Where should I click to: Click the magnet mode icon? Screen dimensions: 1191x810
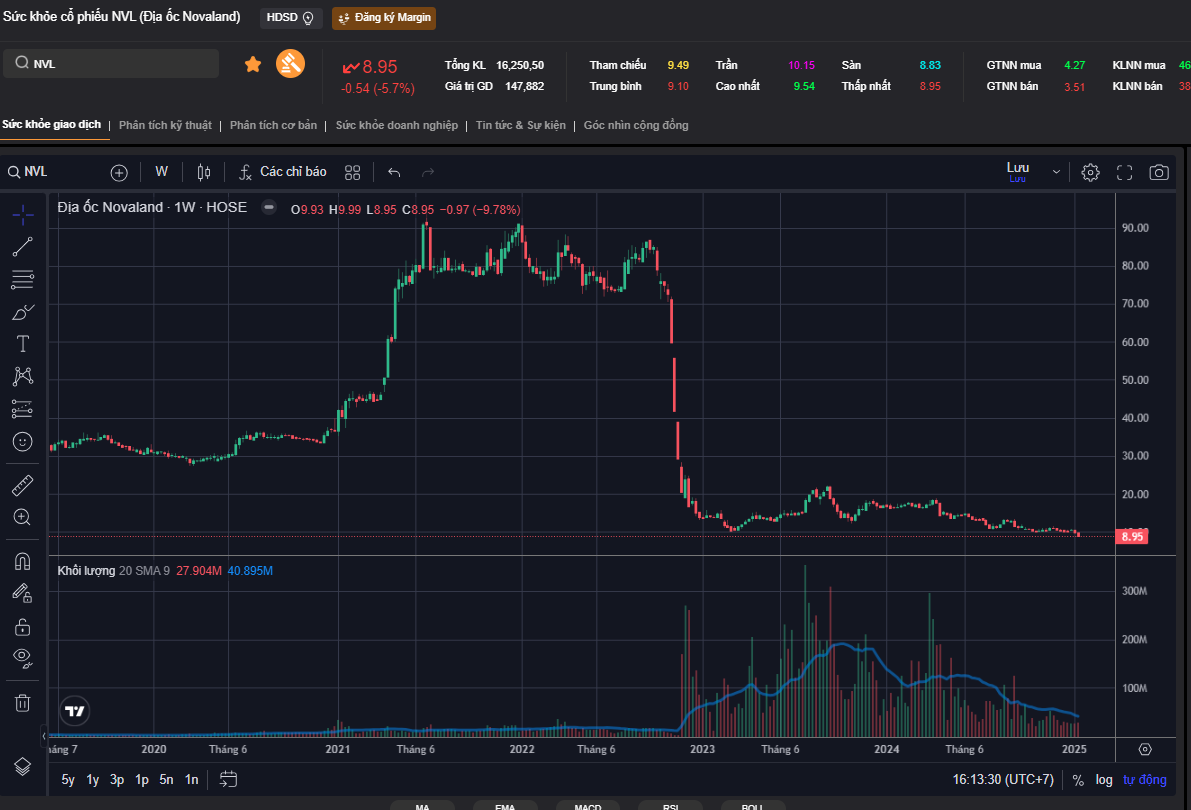pyautogui.click(x=22, y=561)
